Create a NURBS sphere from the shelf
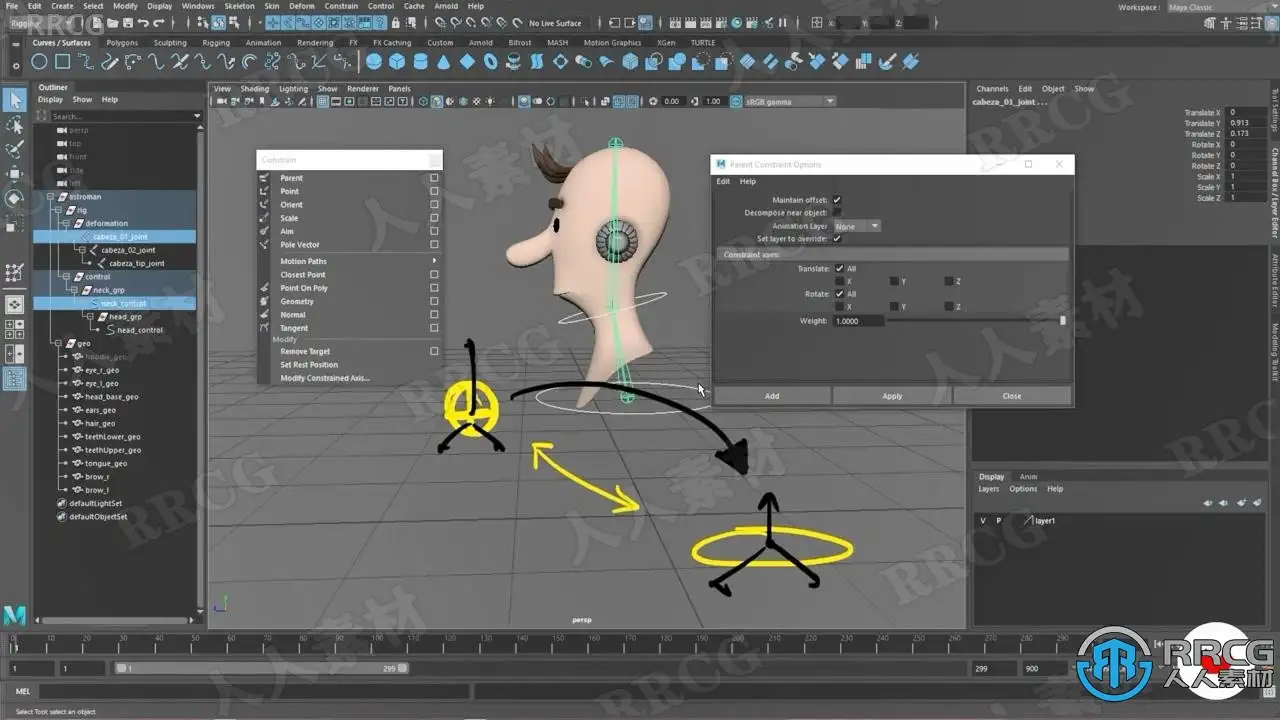Viewport: 1280px width, 720px height. click(374, 62)
